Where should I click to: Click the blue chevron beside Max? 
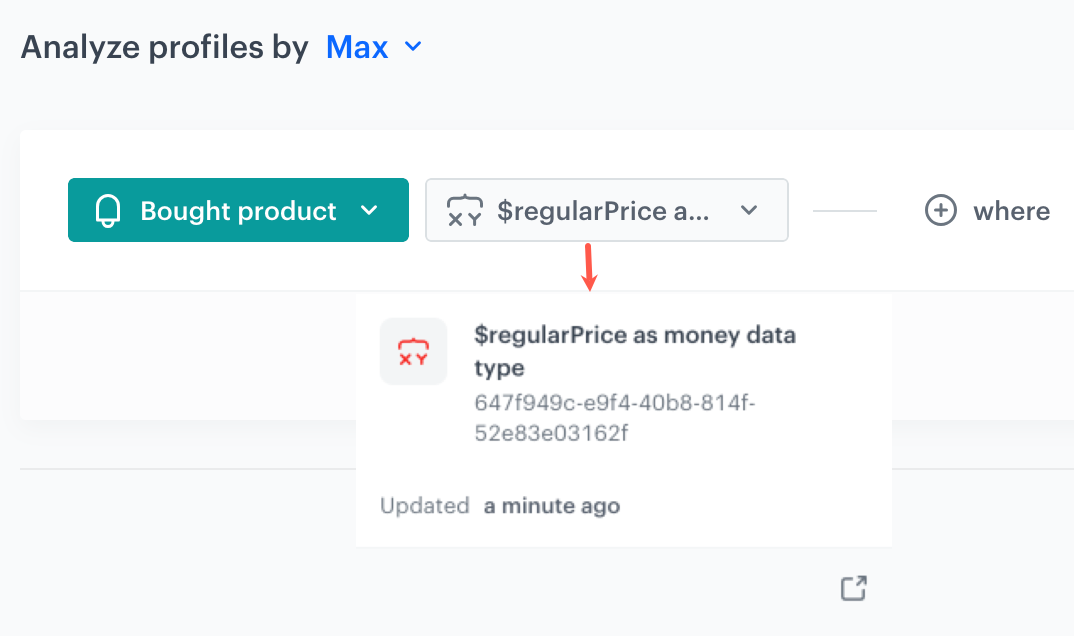tap(412, 47)
